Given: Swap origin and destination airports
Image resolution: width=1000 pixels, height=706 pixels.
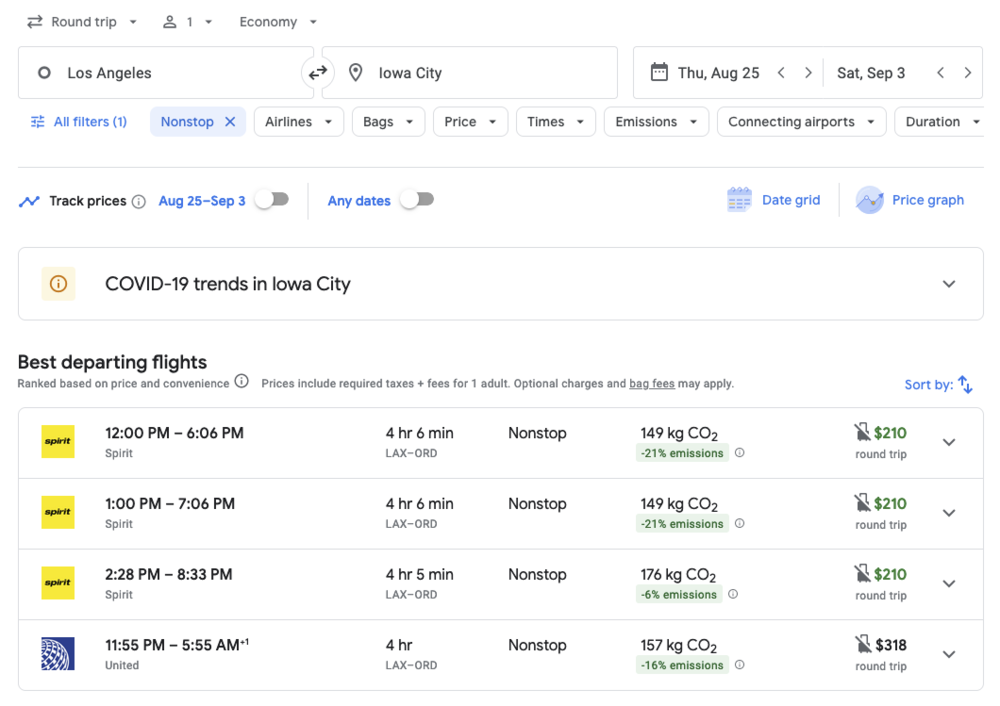Looking at the screenshot, I should tap(318, 73).
